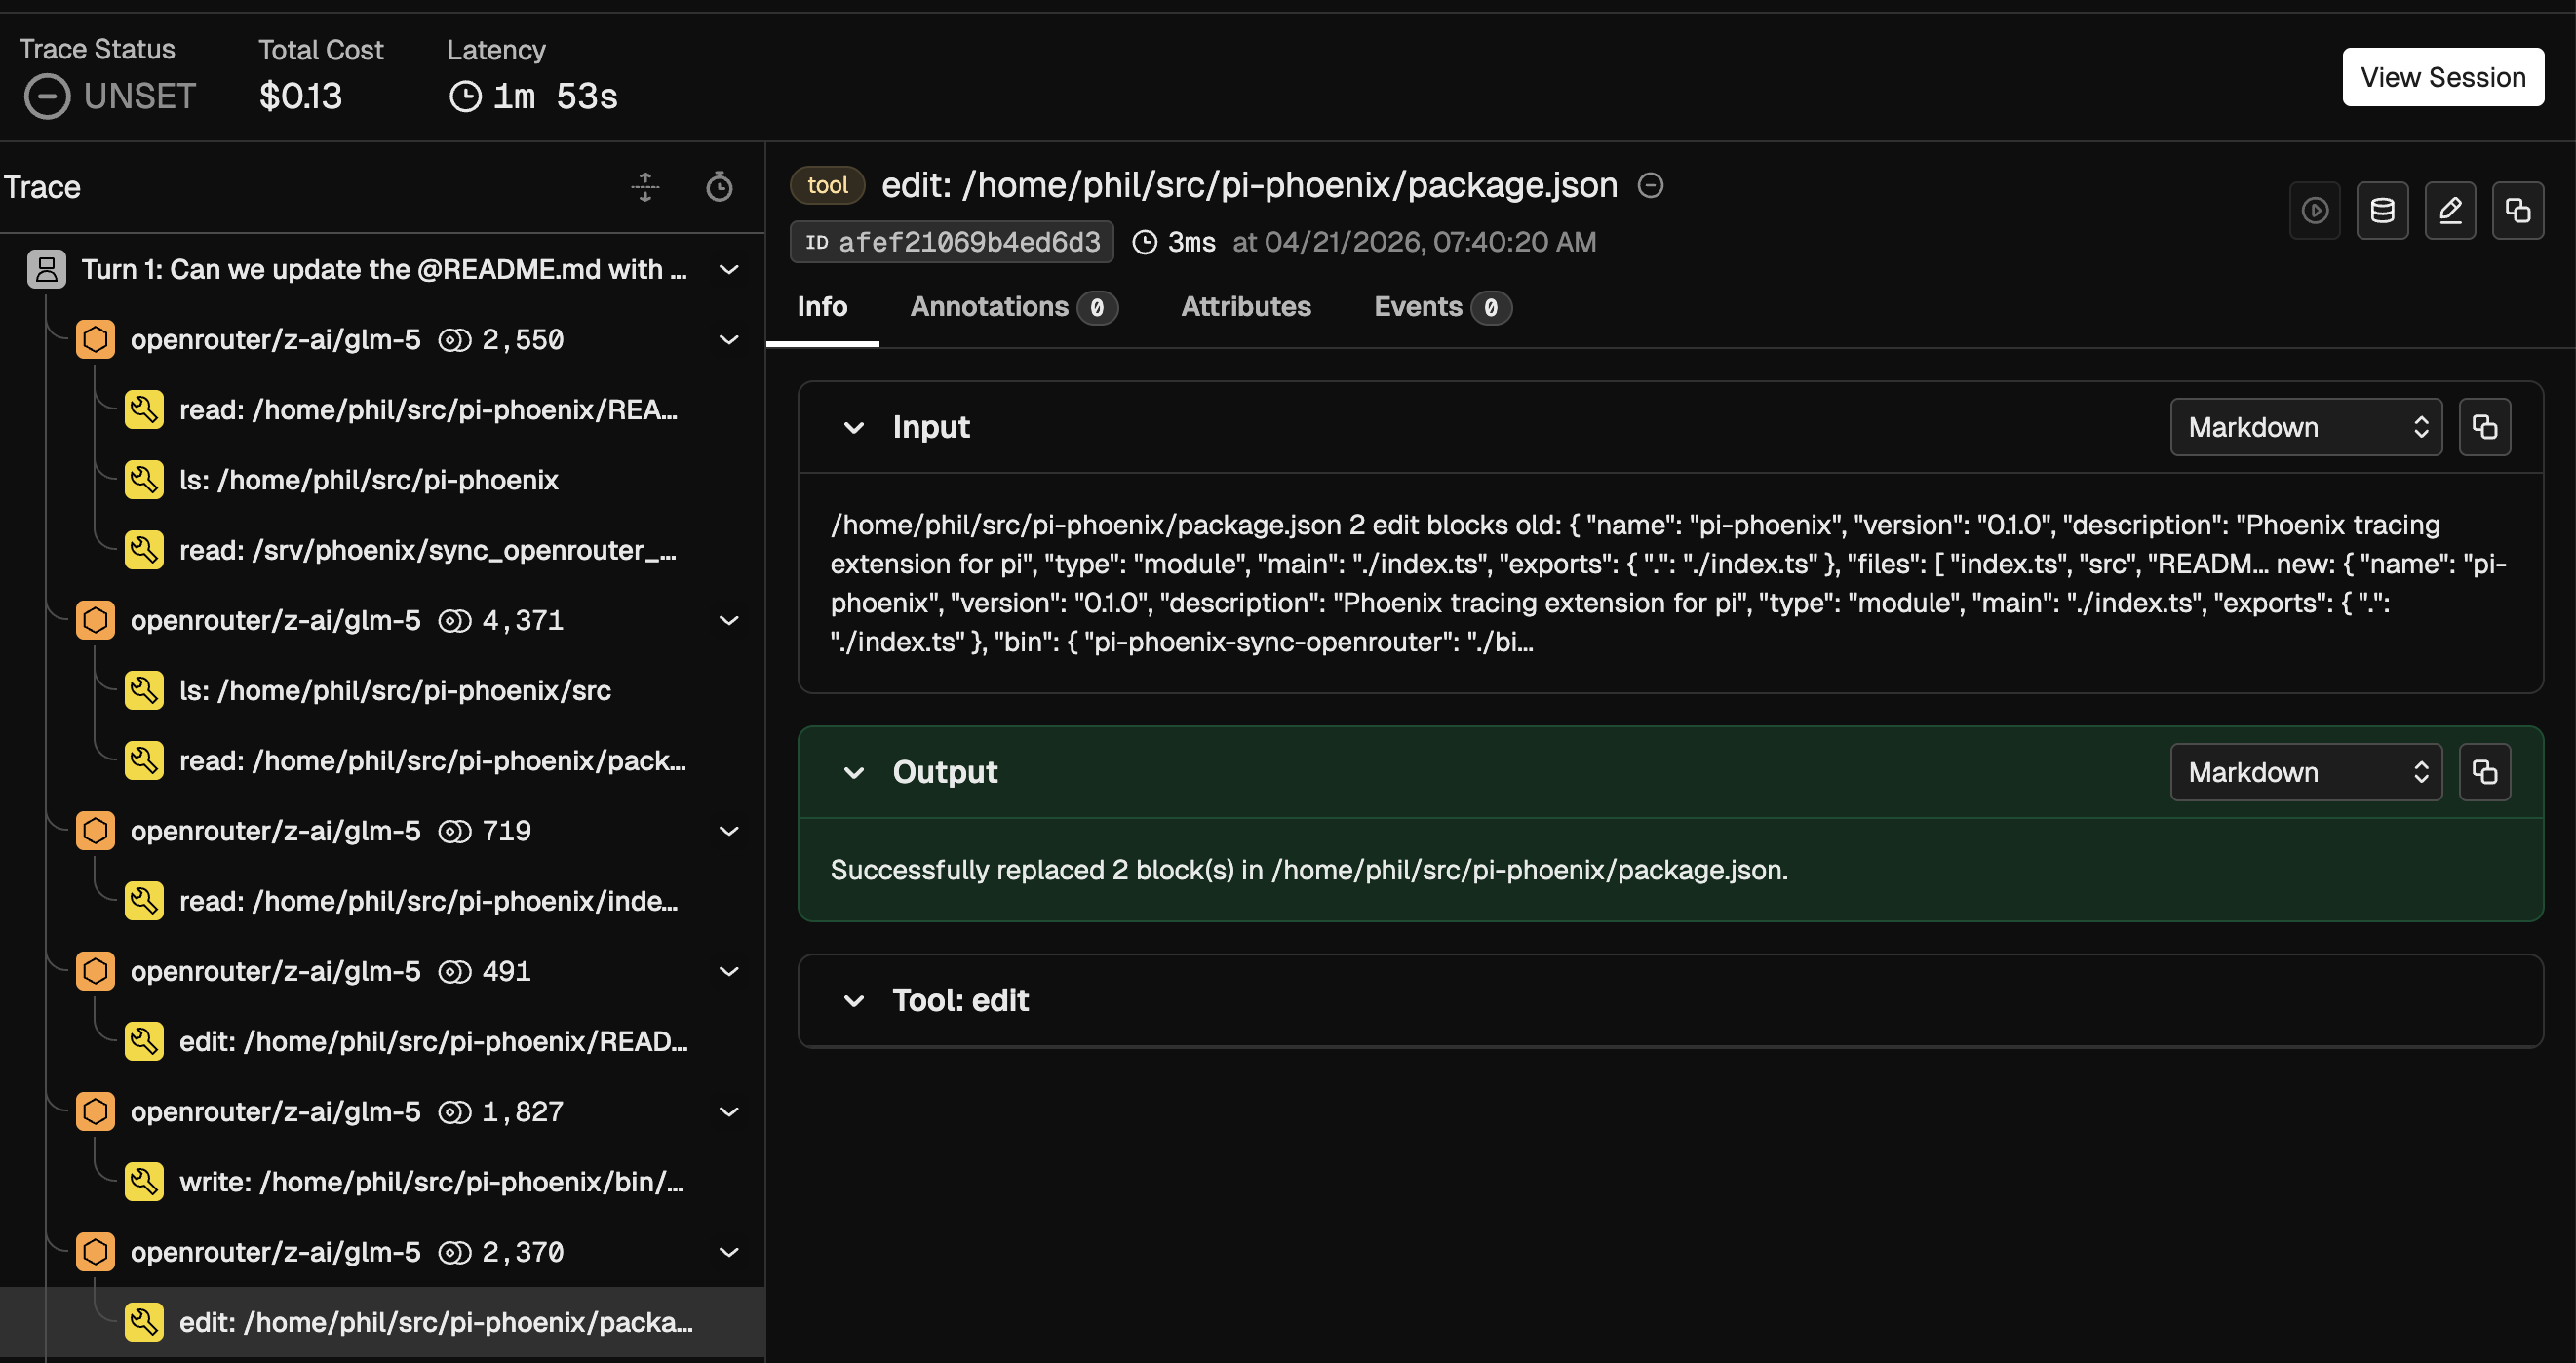Collapse the Input section
Viewport: 2576px width, 1363px height.
point(853,428)
